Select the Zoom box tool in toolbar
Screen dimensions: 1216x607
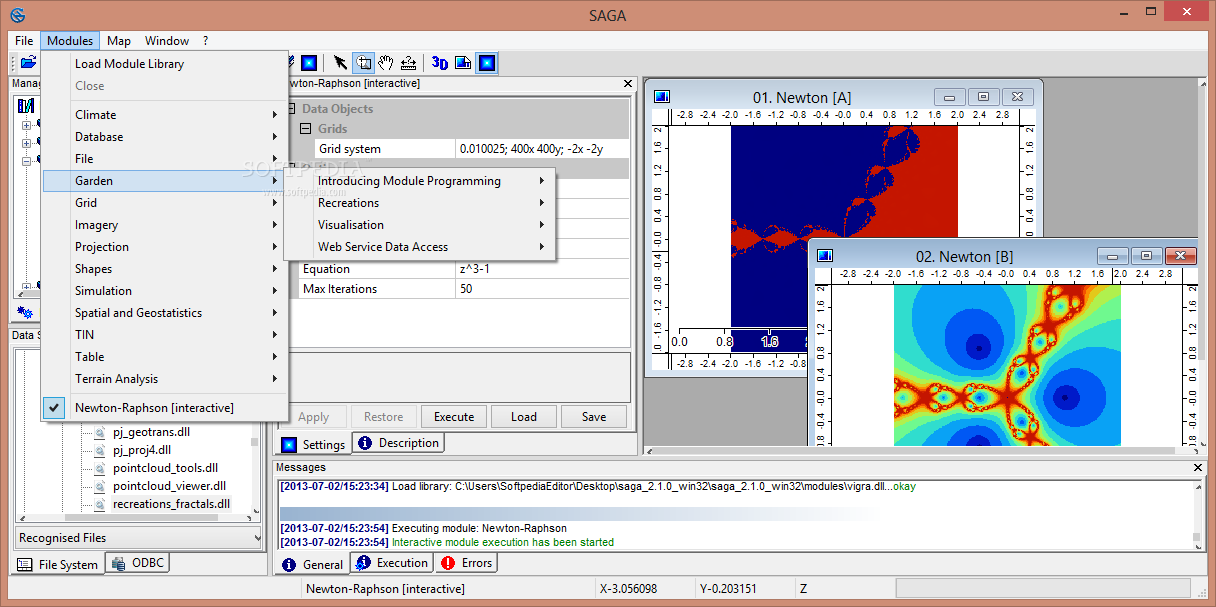364,63
